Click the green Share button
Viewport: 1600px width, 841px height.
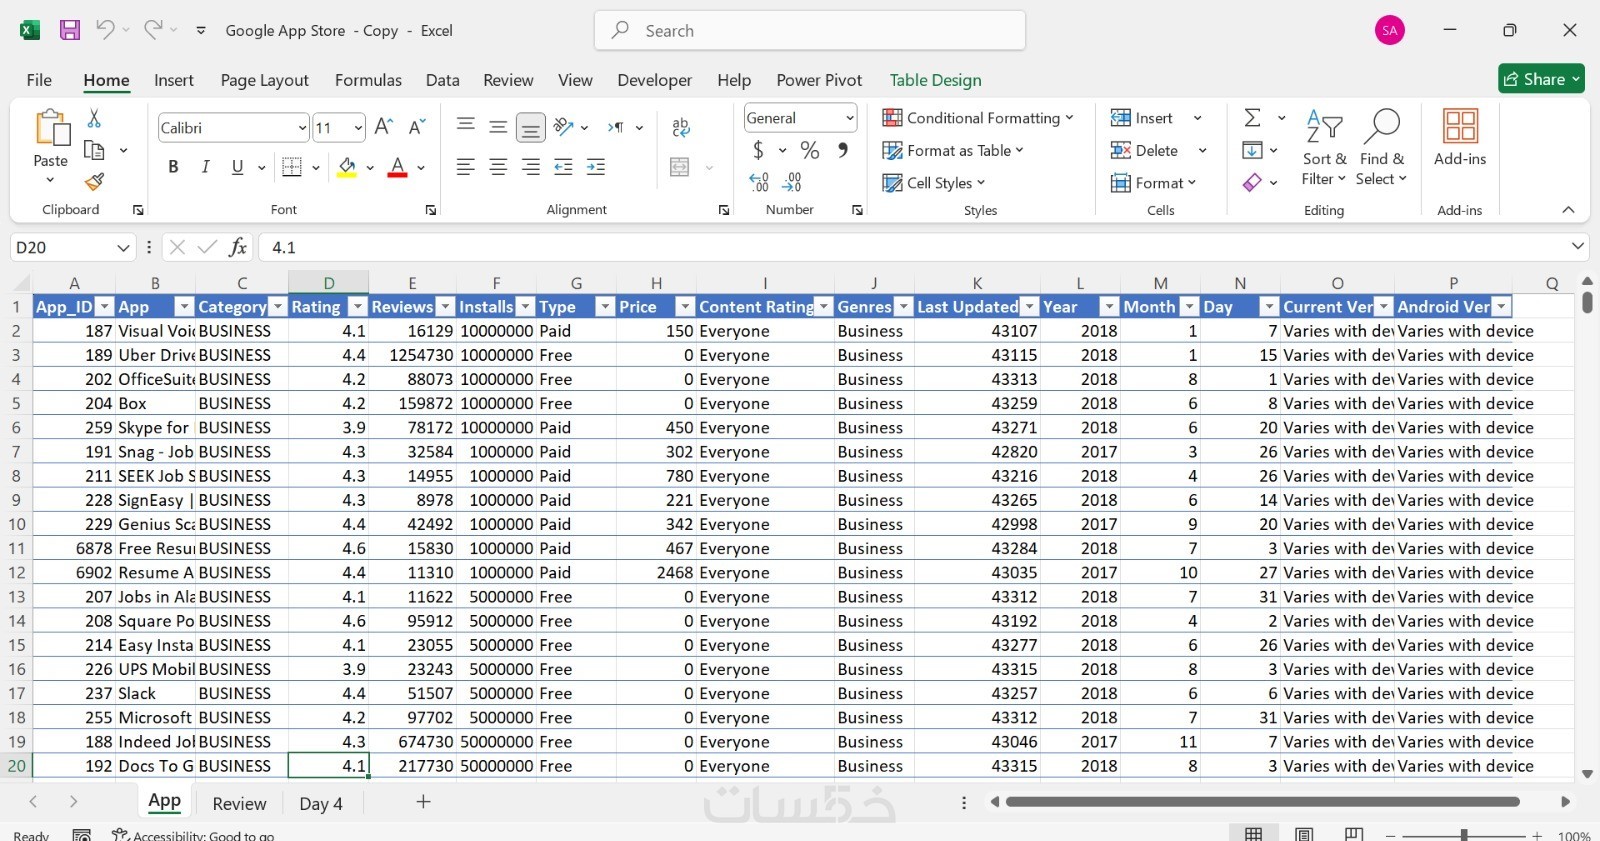tap(1541, 79)
